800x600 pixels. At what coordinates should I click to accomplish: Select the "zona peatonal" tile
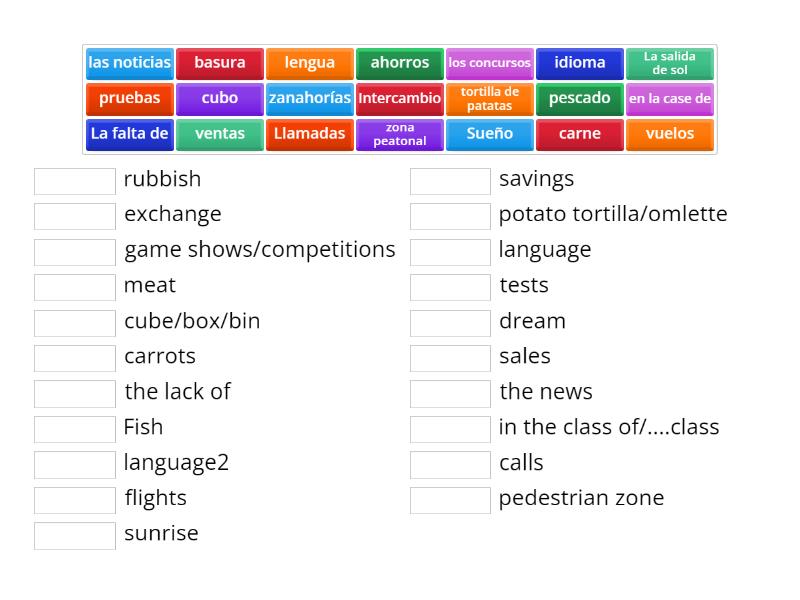click(x=399, y=134)
